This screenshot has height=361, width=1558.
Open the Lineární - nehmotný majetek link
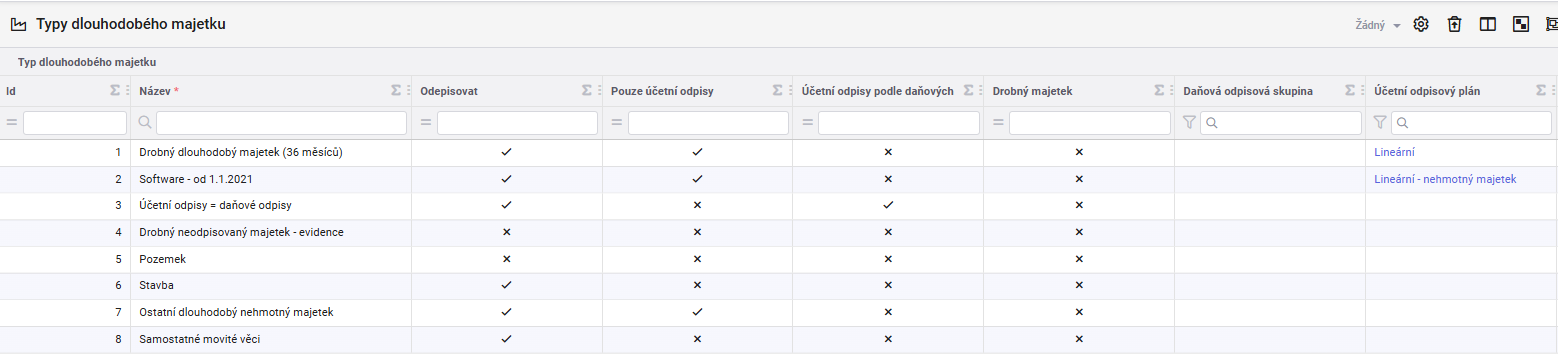(1445, 179)
